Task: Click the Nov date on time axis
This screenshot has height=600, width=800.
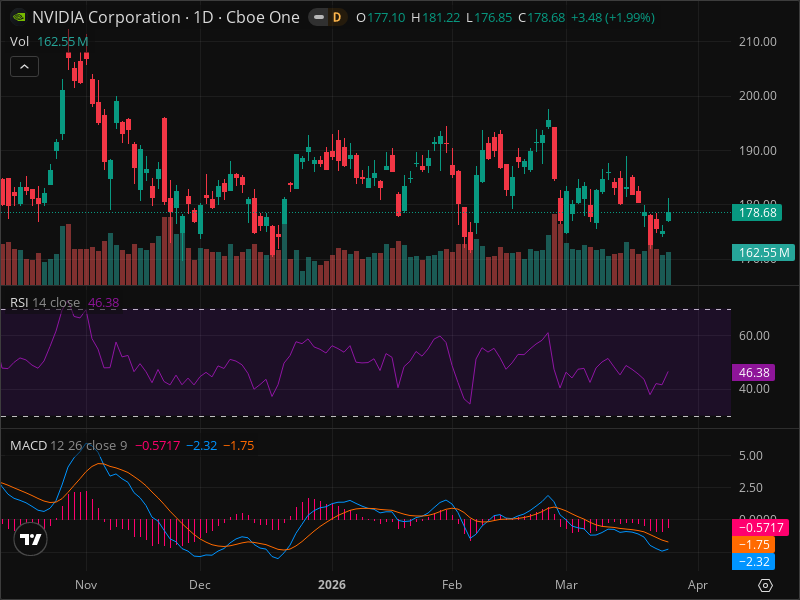Action: (86, 585)
